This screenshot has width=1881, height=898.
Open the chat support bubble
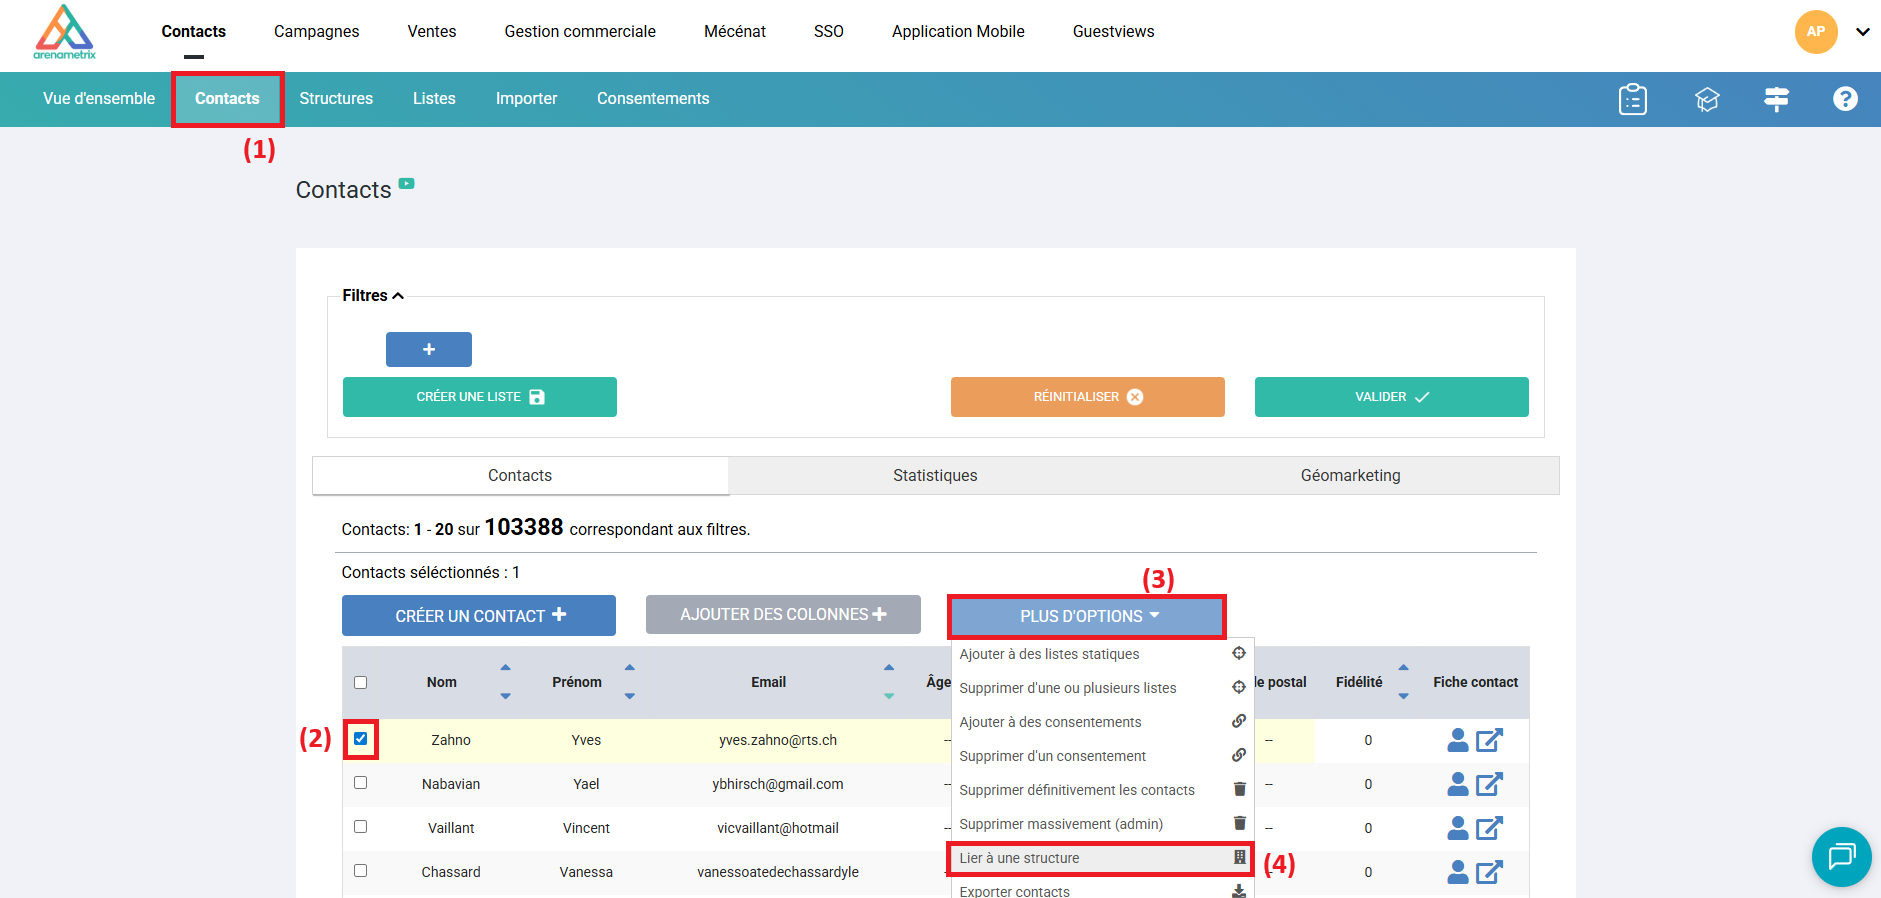pyautogui.click(x=1841, y=856)
